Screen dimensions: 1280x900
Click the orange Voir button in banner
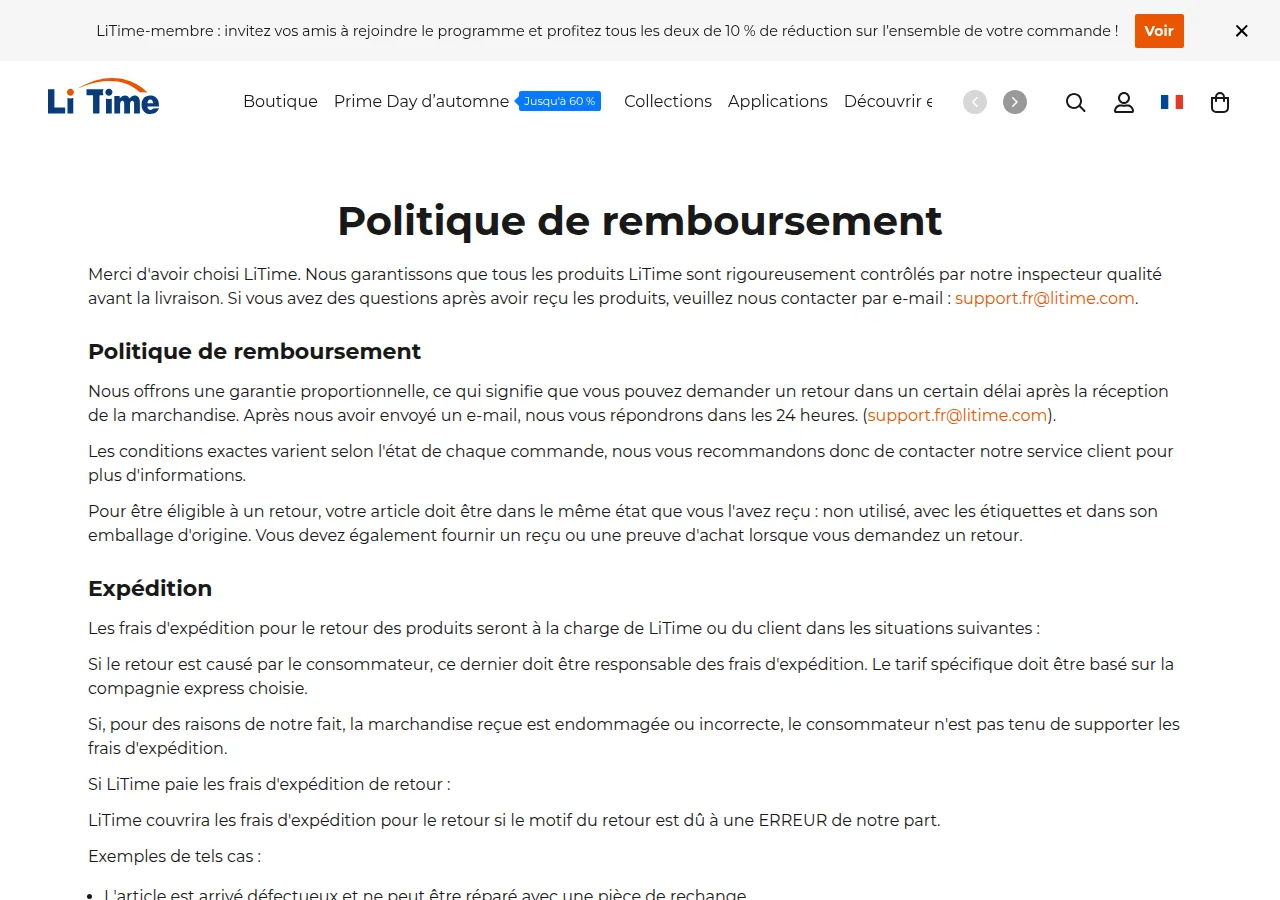1159,31
